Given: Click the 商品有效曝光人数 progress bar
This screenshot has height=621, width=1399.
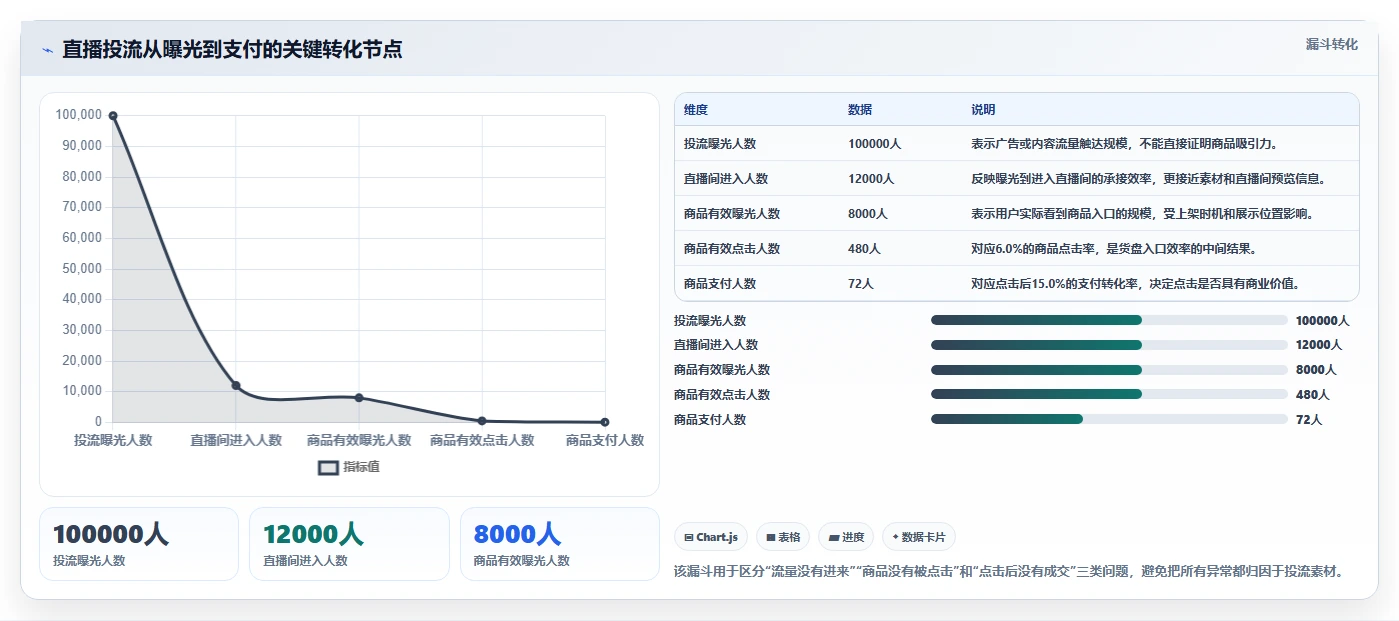Looking at the screenshot, I should click(1109, 370).
